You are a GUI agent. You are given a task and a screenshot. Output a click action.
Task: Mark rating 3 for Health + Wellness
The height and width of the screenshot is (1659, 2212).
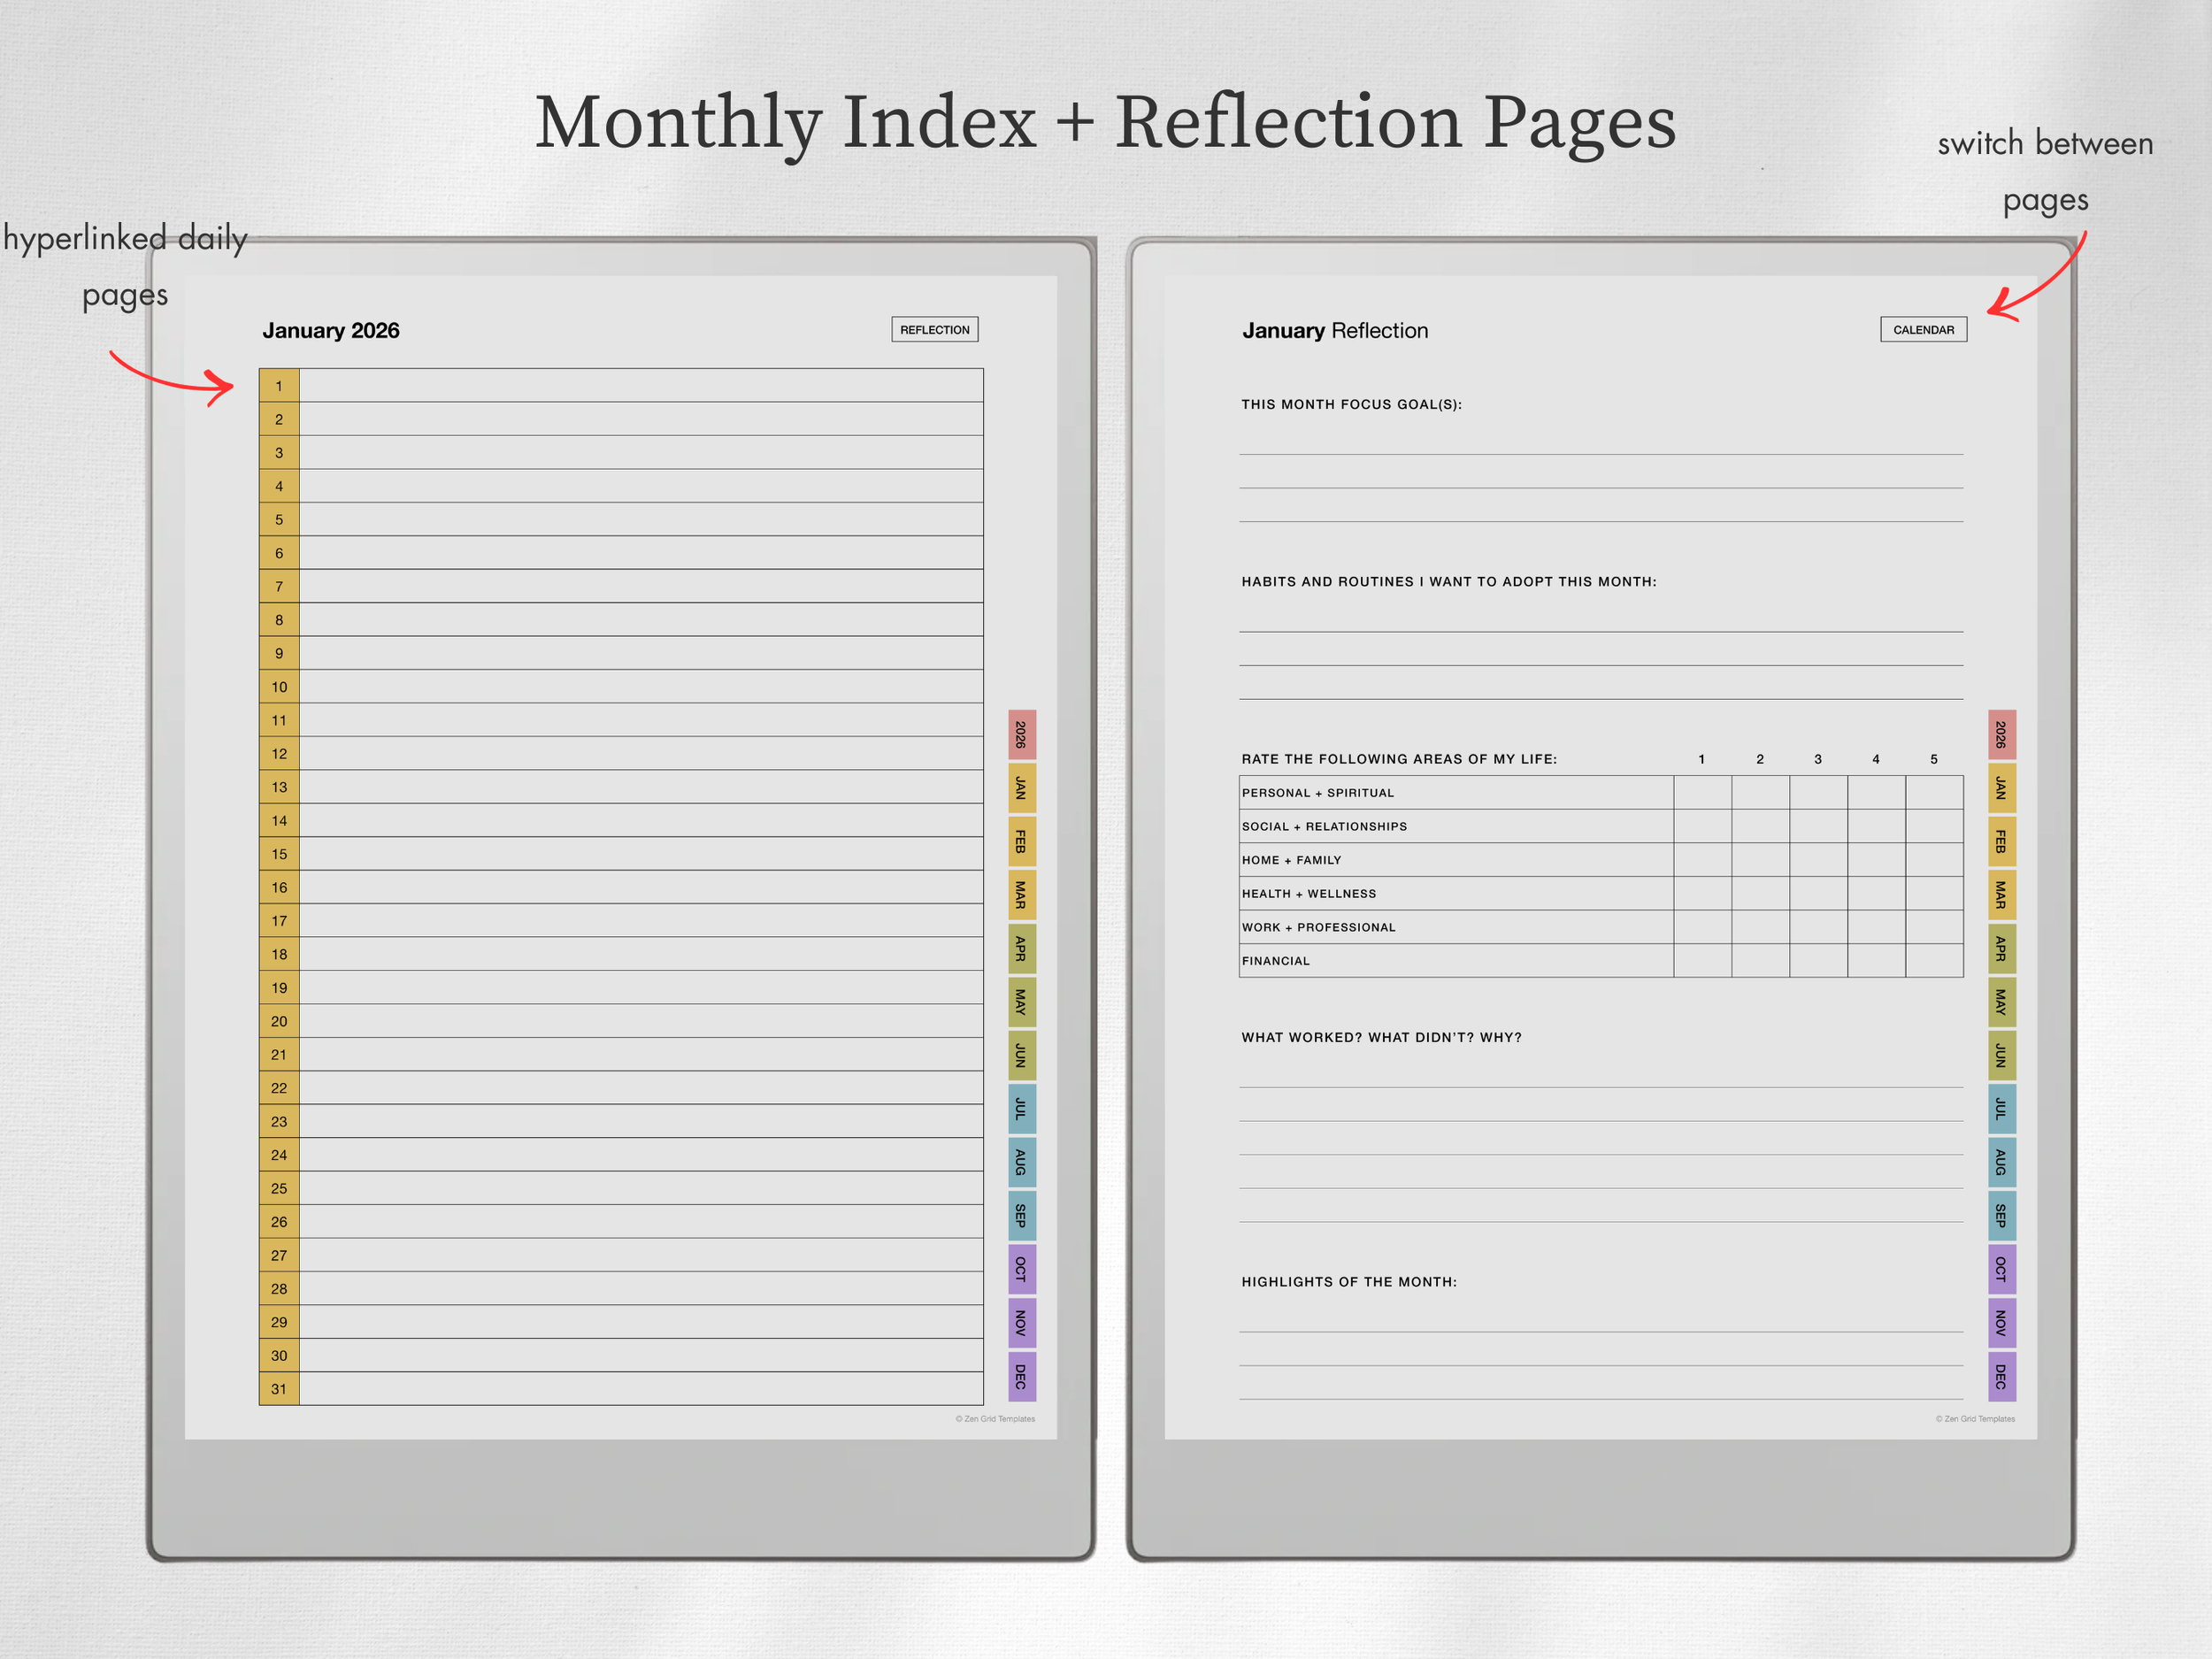click(1819, 893)
